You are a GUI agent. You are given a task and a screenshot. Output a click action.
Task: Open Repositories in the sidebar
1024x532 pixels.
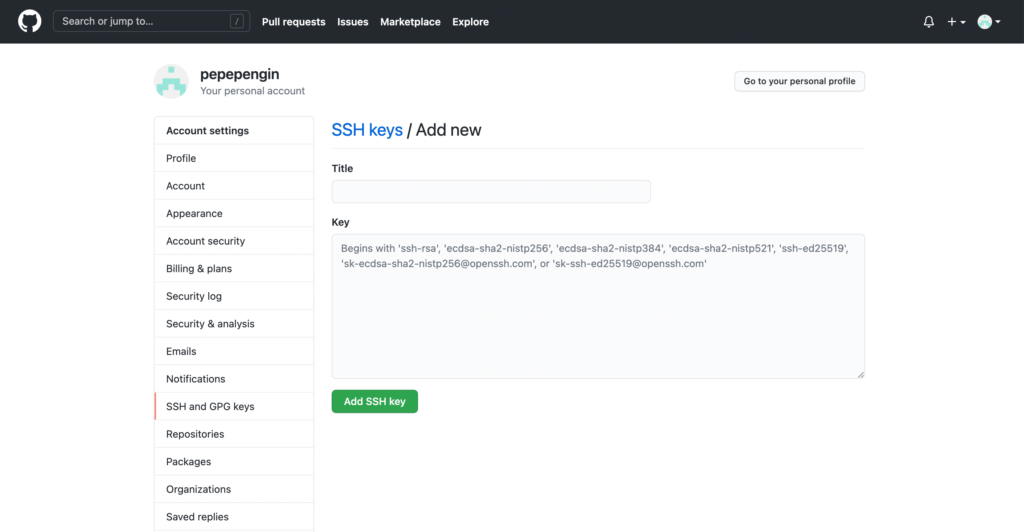coord(234,434)
